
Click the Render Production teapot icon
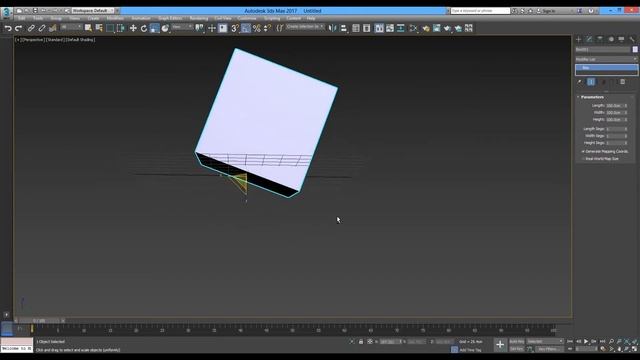[x=447, y=28]
